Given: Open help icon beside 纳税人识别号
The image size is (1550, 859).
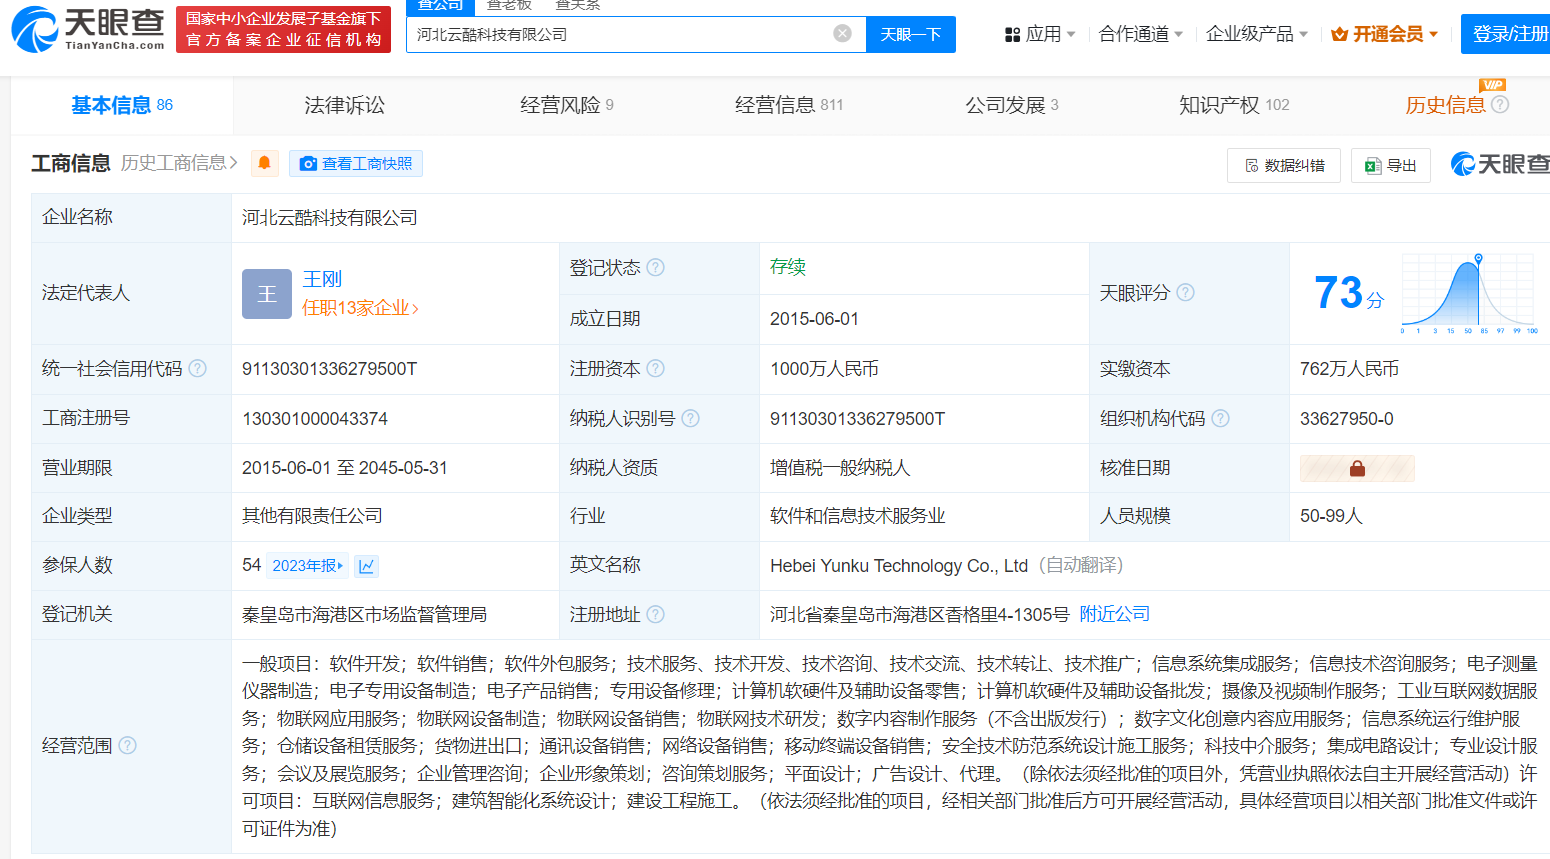Looking at the screenshot, I should tap(690, 418).
